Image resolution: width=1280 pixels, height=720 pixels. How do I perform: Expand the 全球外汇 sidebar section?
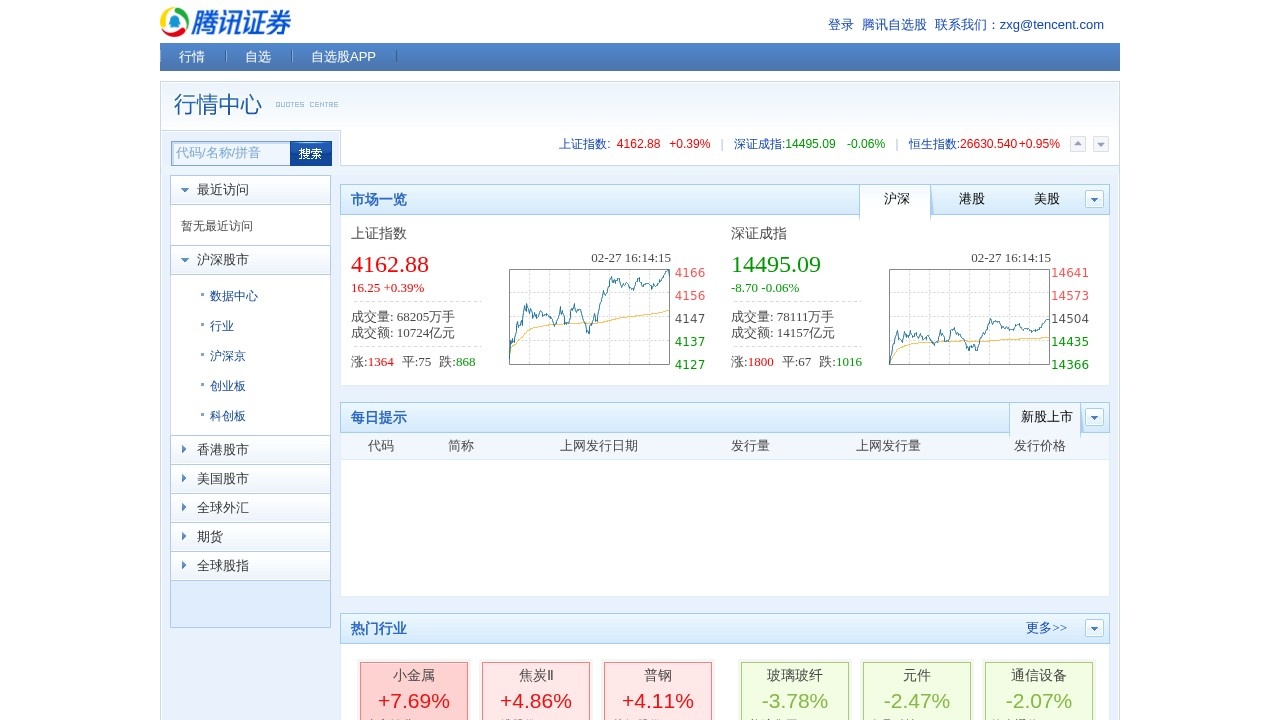250,508
